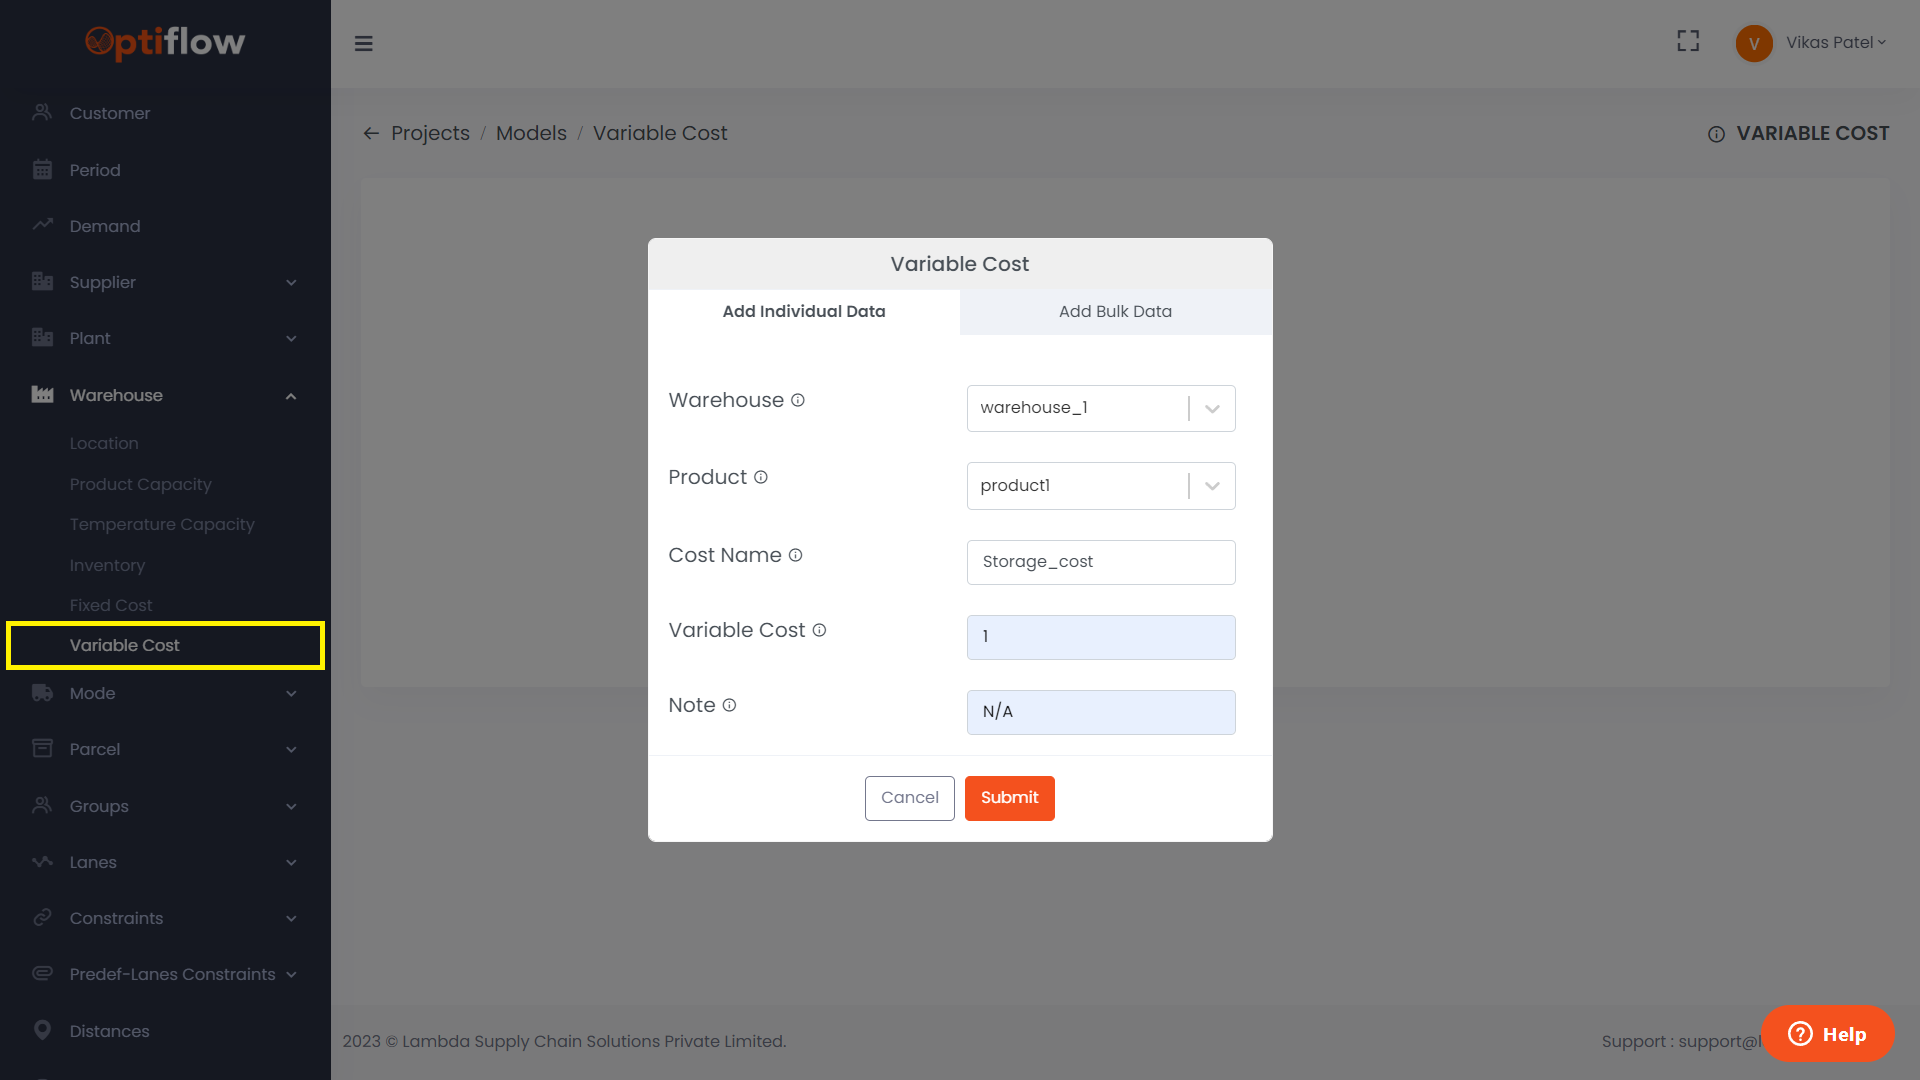Toggle fullscreen mode icon

(x=1688, y=41)
